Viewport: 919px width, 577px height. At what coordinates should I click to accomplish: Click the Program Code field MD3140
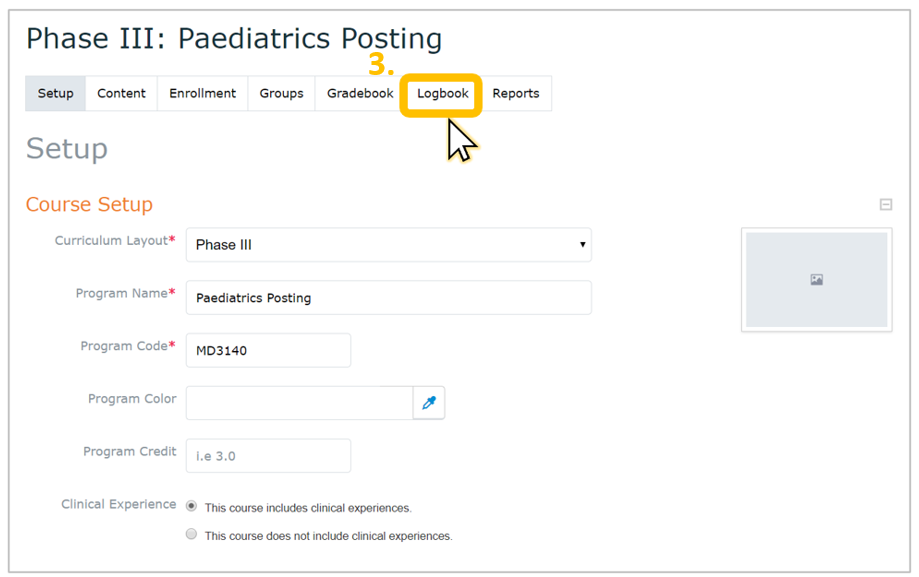pos(268,350)
